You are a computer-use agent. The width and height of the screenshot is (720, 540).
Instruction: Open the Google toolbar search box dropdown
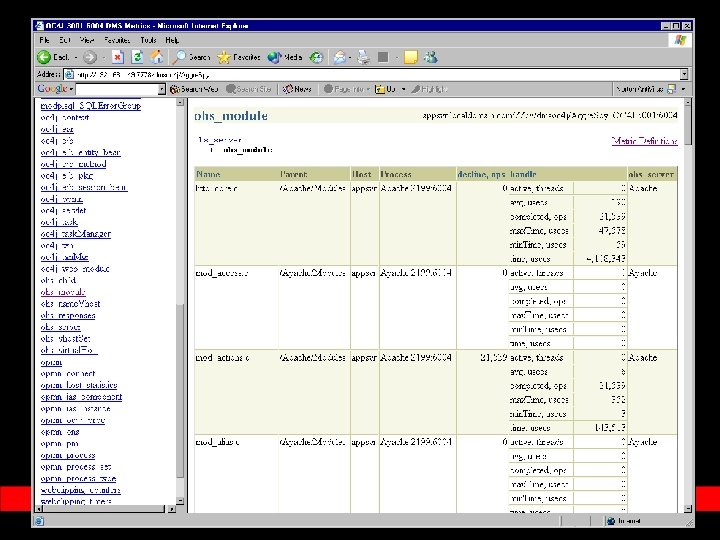click(160, 89)
